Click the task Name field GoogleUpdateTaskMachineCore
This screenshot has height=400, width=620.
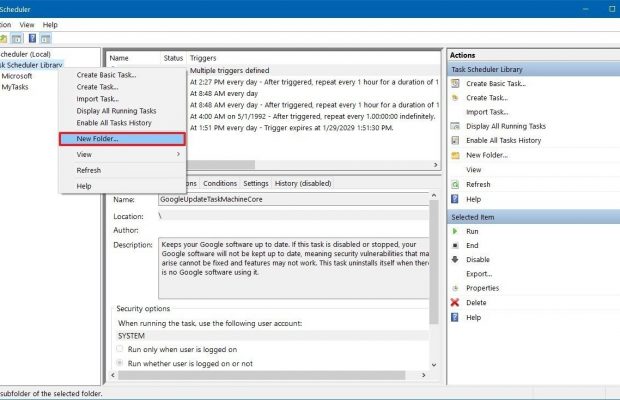pyautogui.click(x=290, y=200)
